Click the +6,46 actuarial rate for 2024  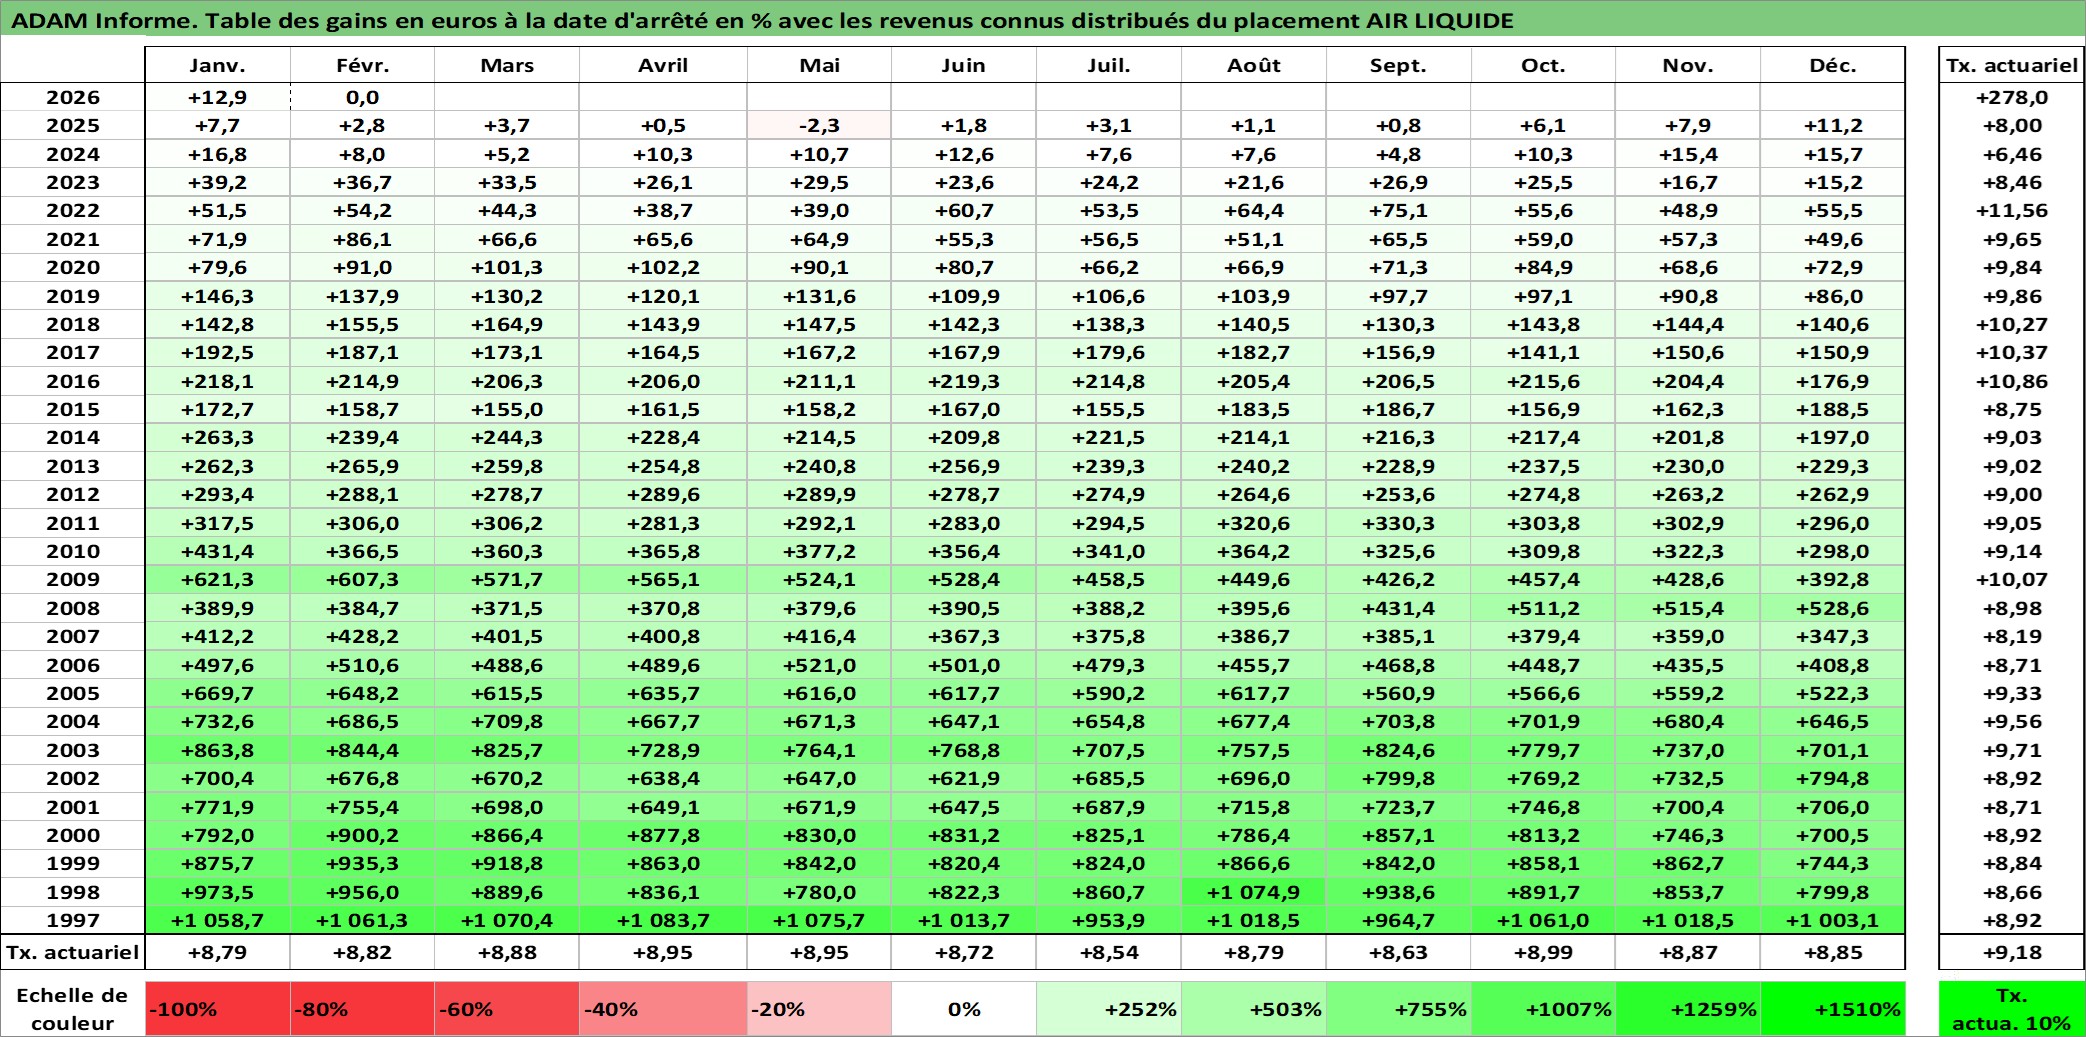(x=2011, y=154)
